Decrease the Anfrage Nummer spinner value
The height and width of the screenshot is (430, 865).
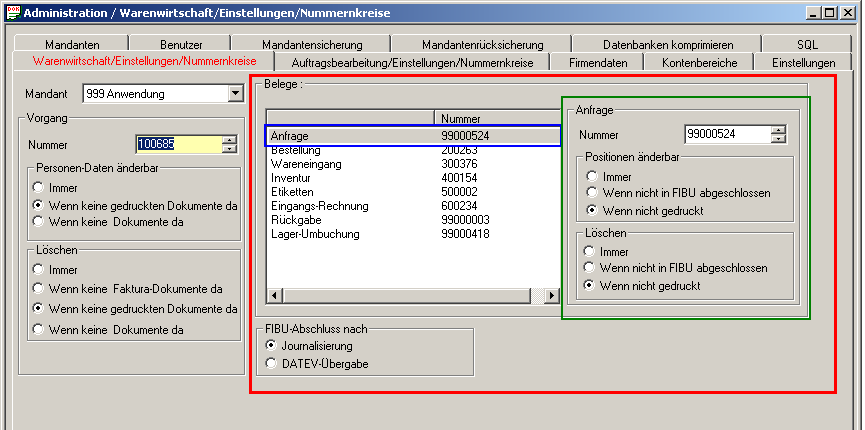click(779, 139)
